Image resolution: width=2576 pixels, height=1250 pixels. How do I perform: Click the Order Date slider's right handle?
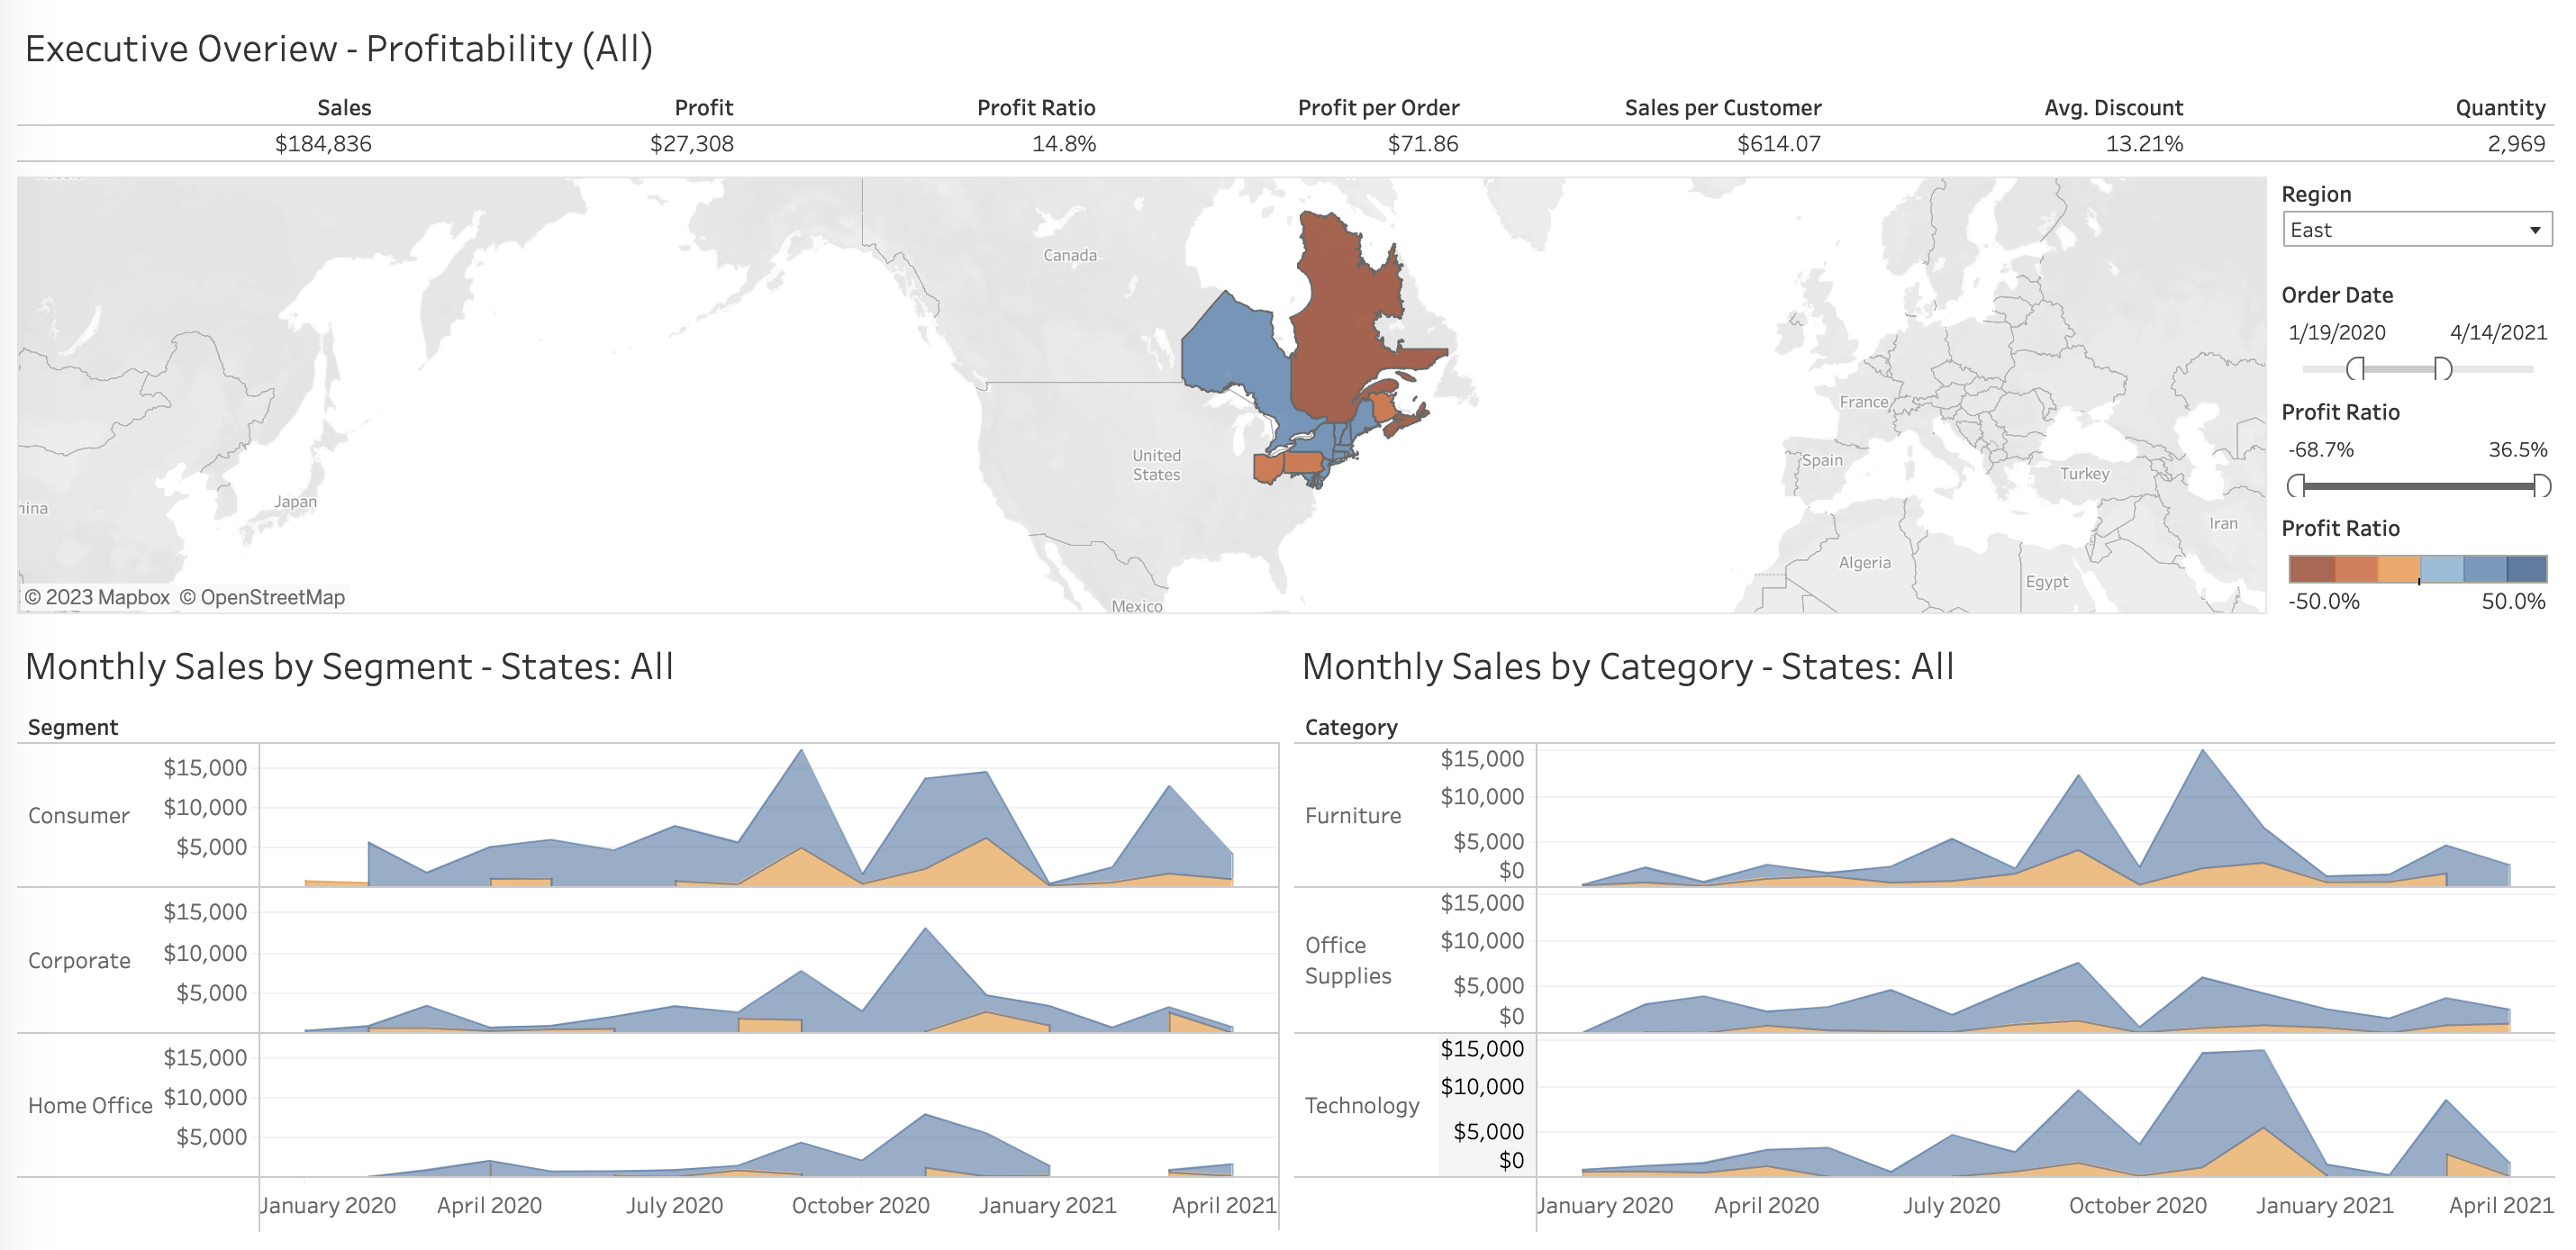coord(2443,369)
